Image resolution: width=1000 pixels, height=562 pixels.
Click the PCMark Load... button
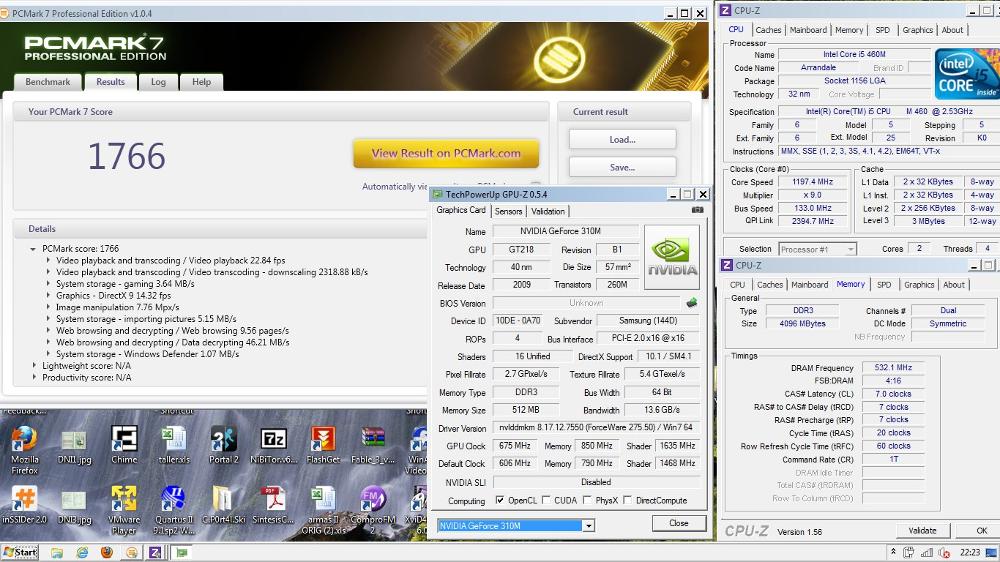point(622,139)
